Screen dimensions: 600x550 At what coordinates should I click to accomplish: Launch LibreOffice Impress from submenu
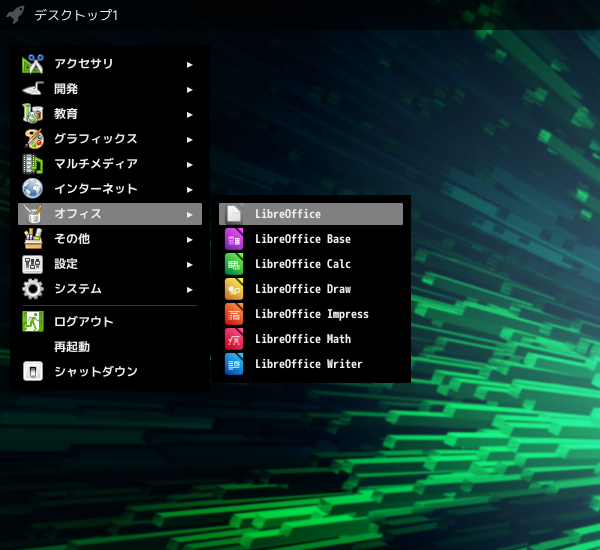[x=311, y=314]
